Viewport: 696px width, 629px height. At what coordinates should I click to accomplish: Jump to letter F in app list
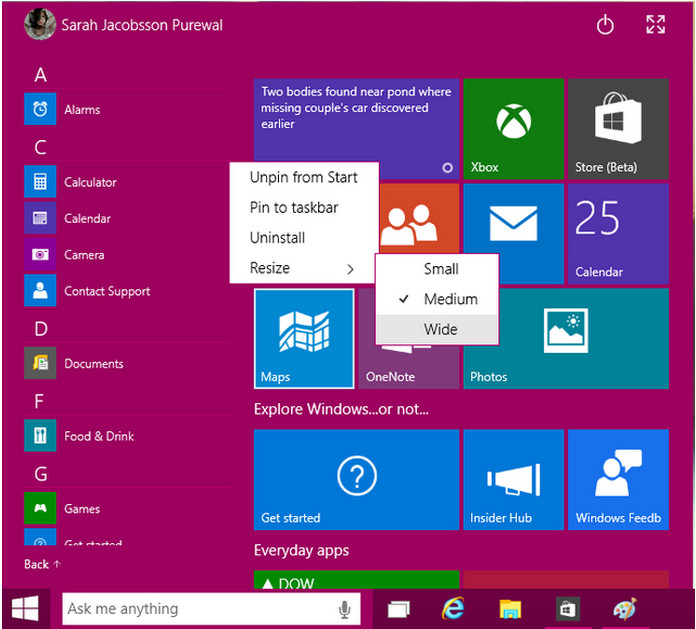pyautogui.click(x=39, y=401)
